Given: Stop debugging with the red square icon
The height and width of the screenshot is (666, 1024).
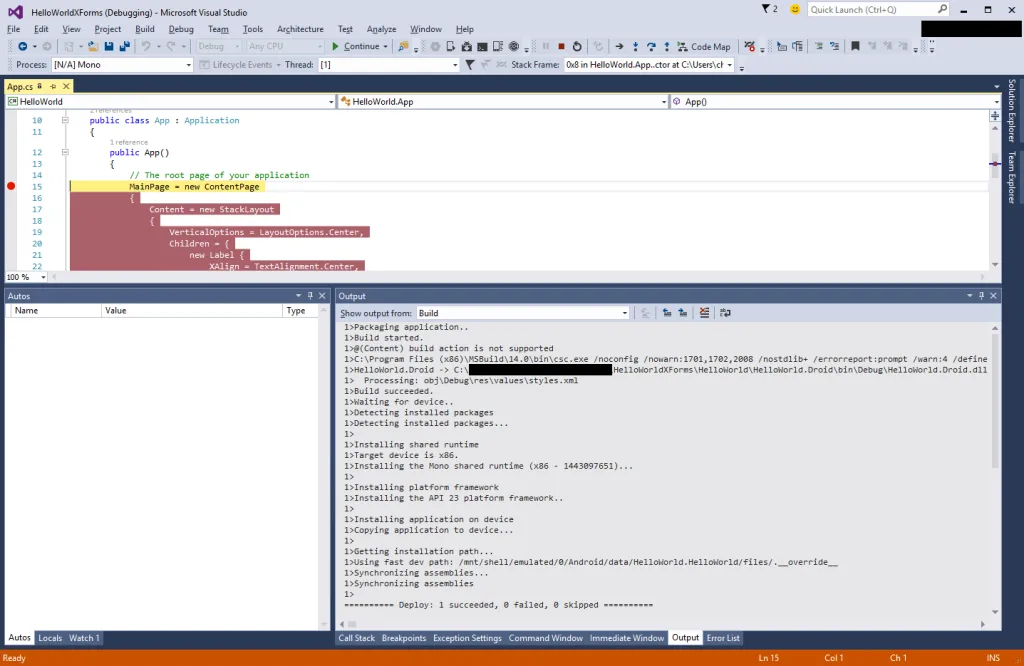Looking at the screenshot, I should (x=561, y=46).
